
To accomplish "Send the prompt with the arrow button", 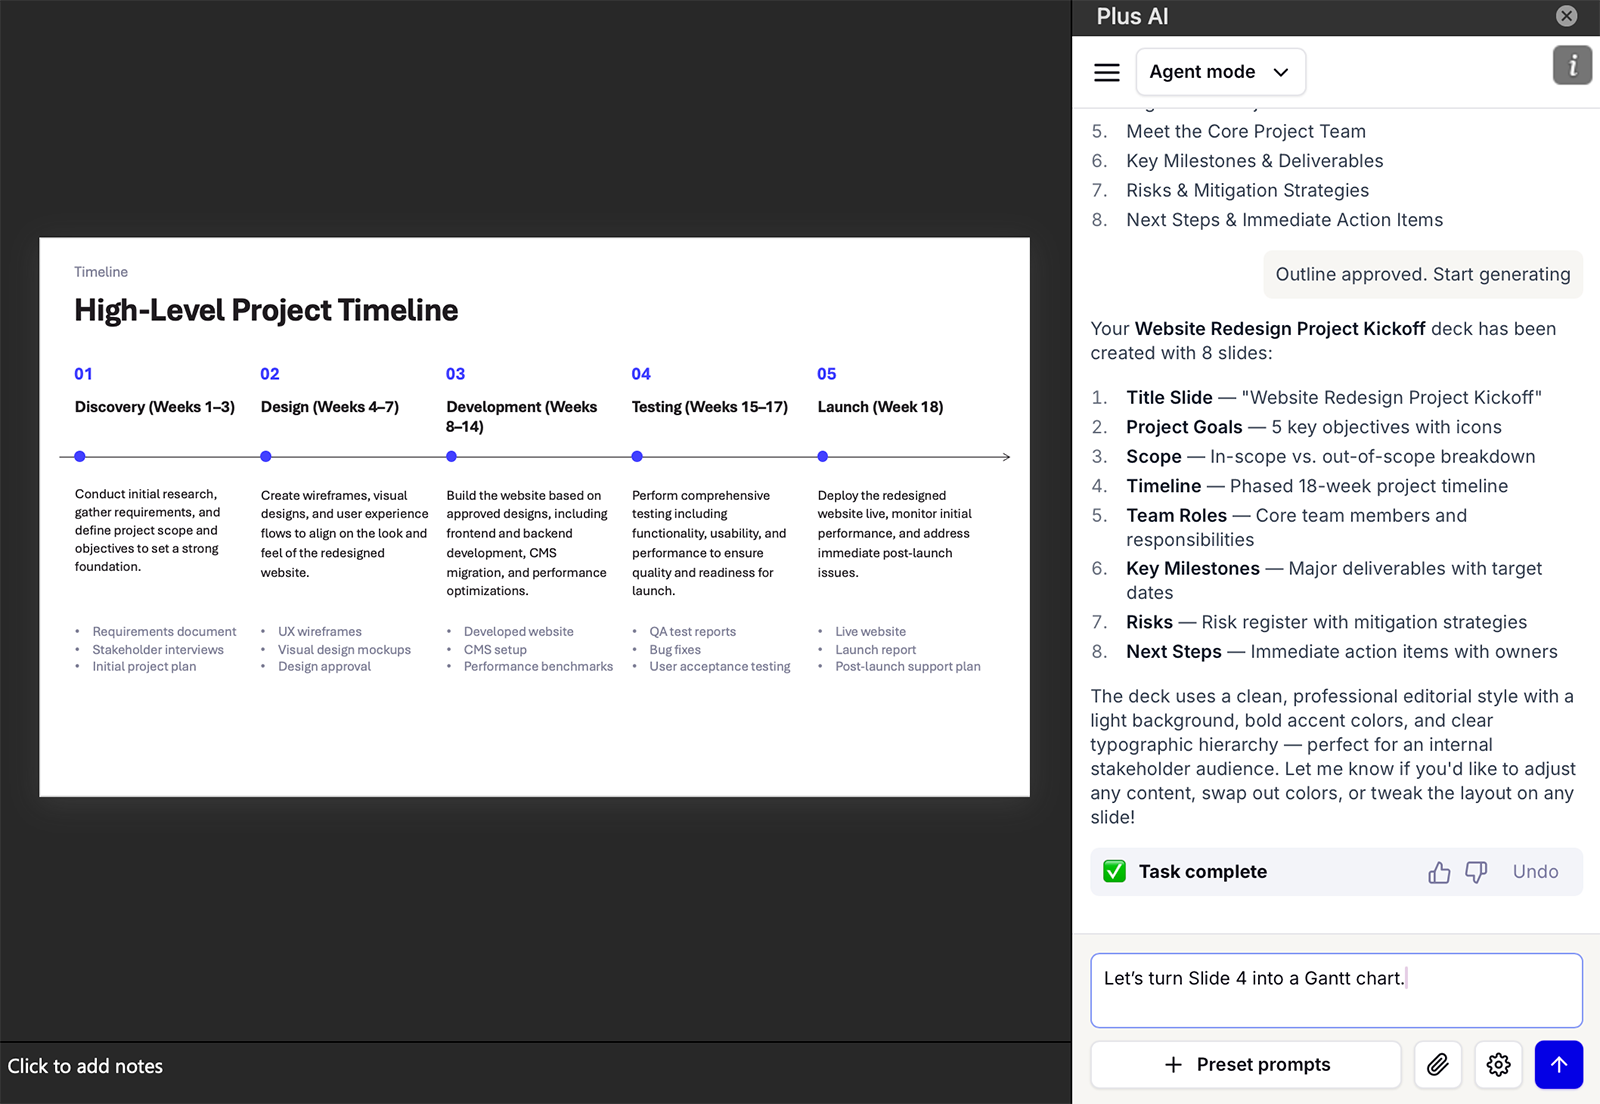I will pyautogui.click(x=1558, y=1065).
